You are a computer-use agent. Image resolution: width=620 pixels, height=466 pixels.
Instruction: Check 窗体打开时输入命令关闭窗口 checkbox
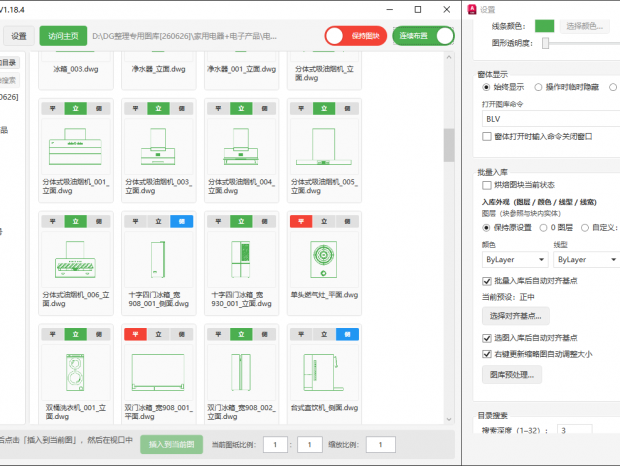click(x=487, y=136)
